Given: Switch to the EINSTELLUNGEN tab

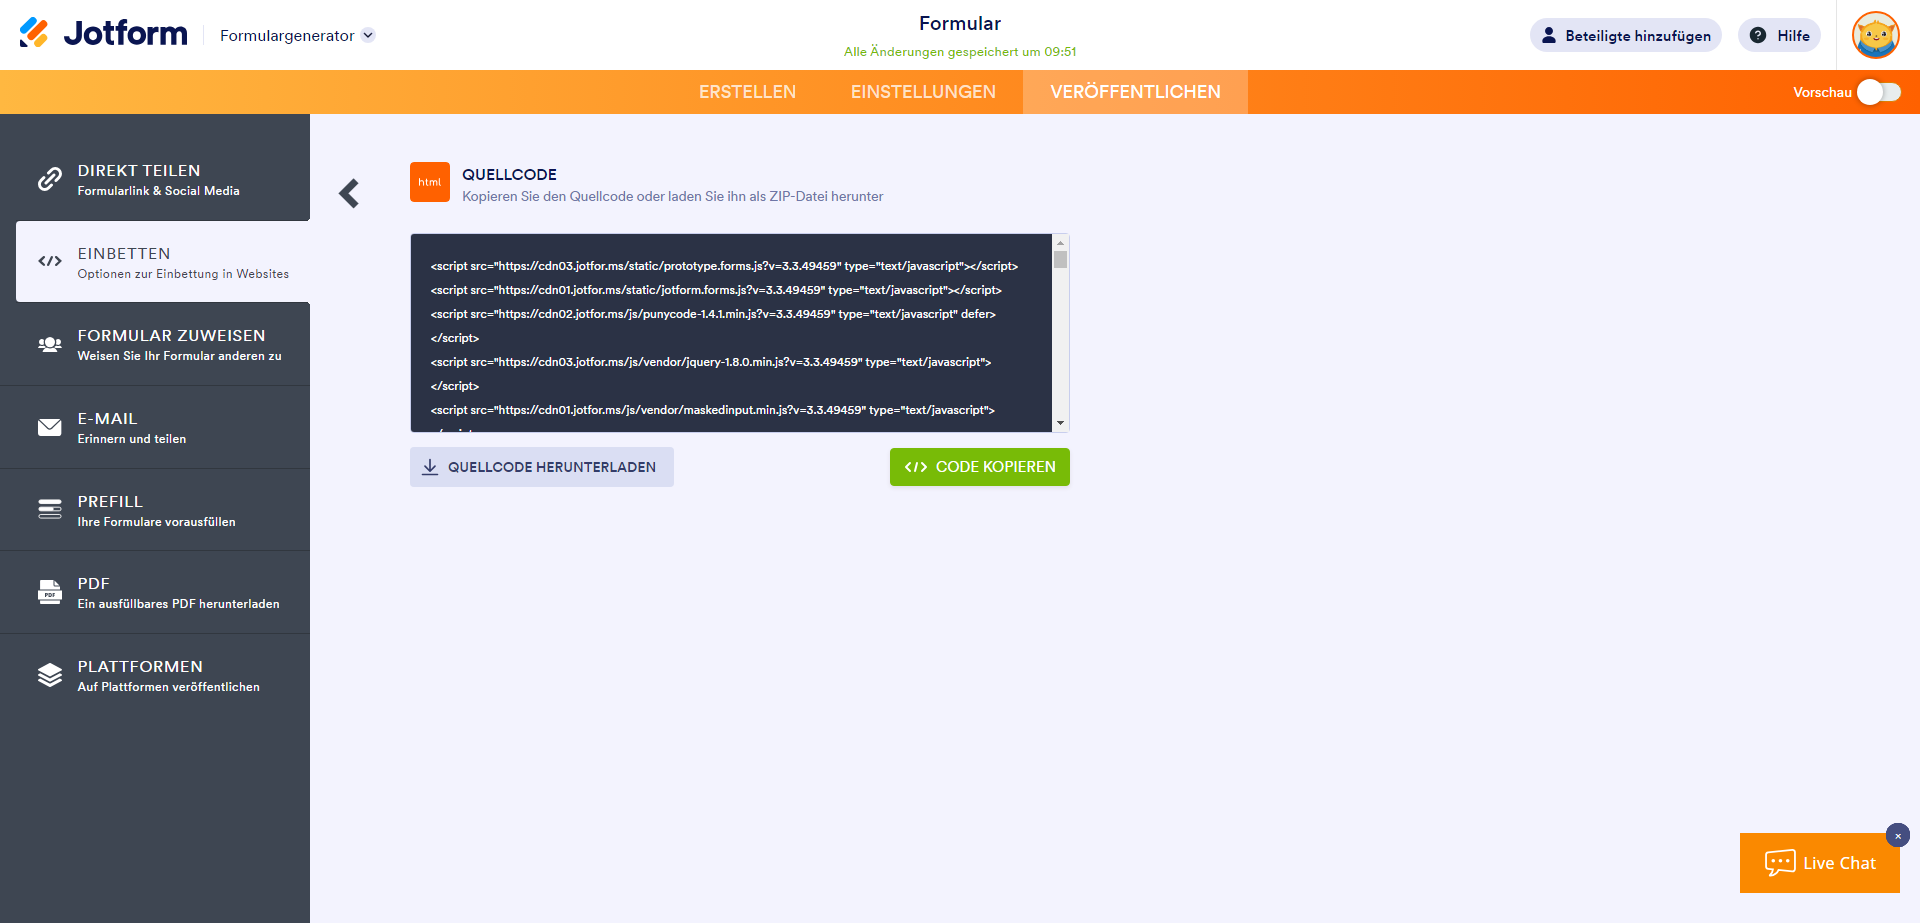Looking at the screenshot, I should tap(923, 92).
